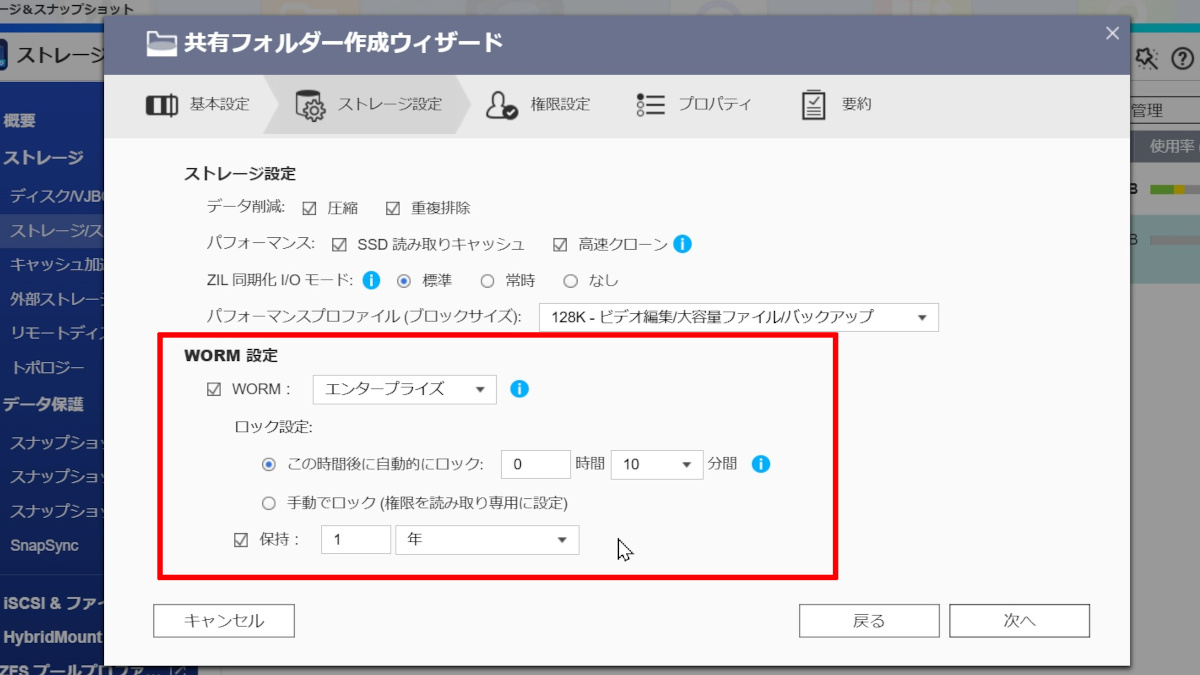The height and width of the screenshot is (675, 1200).
Task: Click the help question mark icon
Action: coord(1182,60)
